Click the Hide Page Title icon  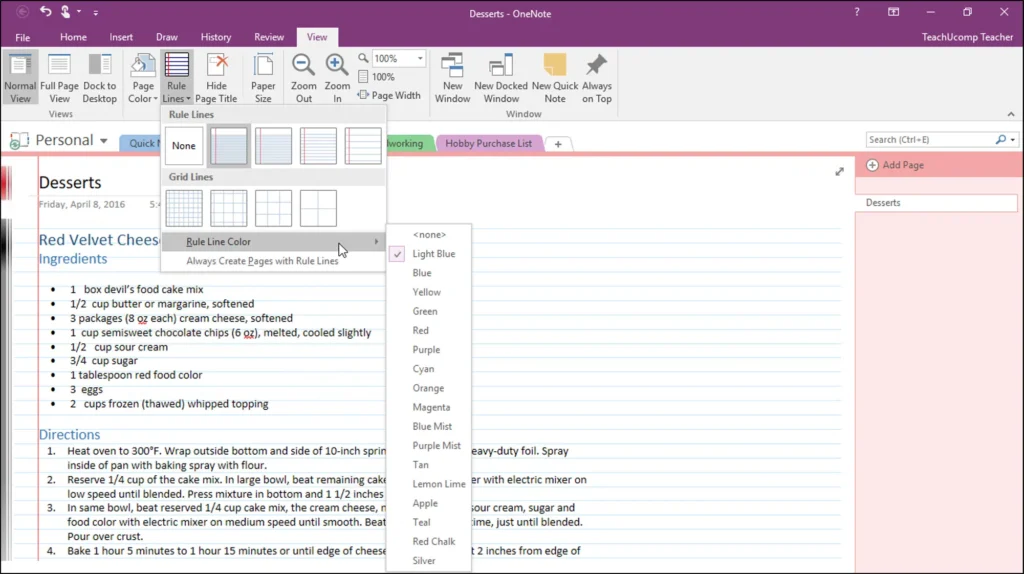tap(216, 78)
